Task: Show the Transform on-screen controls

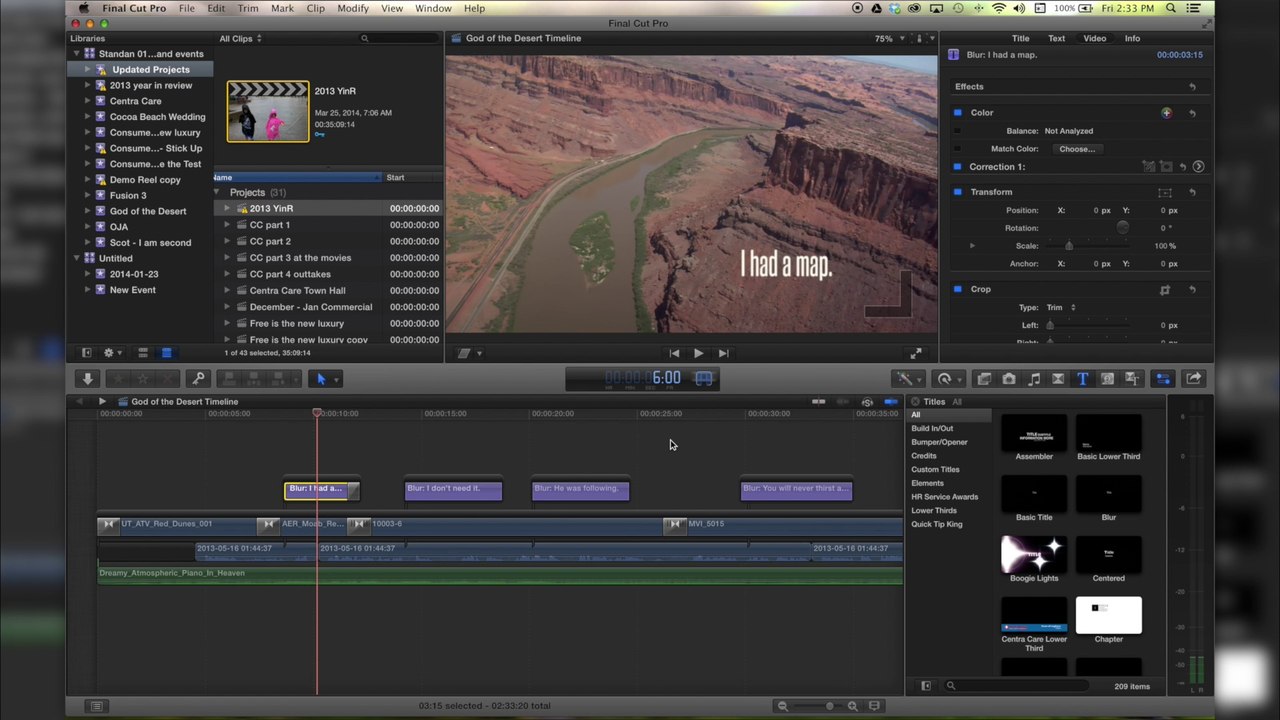Action: (1165, 192)
